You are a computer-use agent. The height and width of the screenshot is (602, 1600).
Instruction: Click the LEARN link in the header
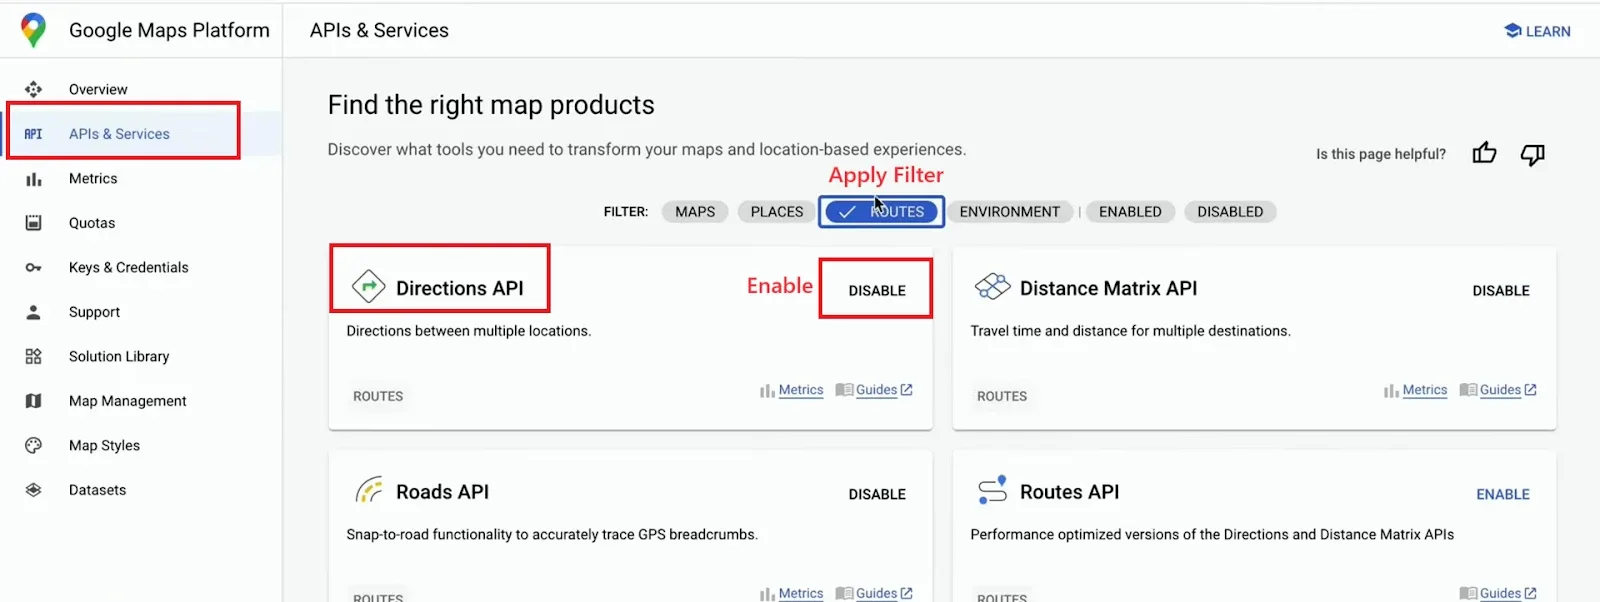[x=1537, y=31]
